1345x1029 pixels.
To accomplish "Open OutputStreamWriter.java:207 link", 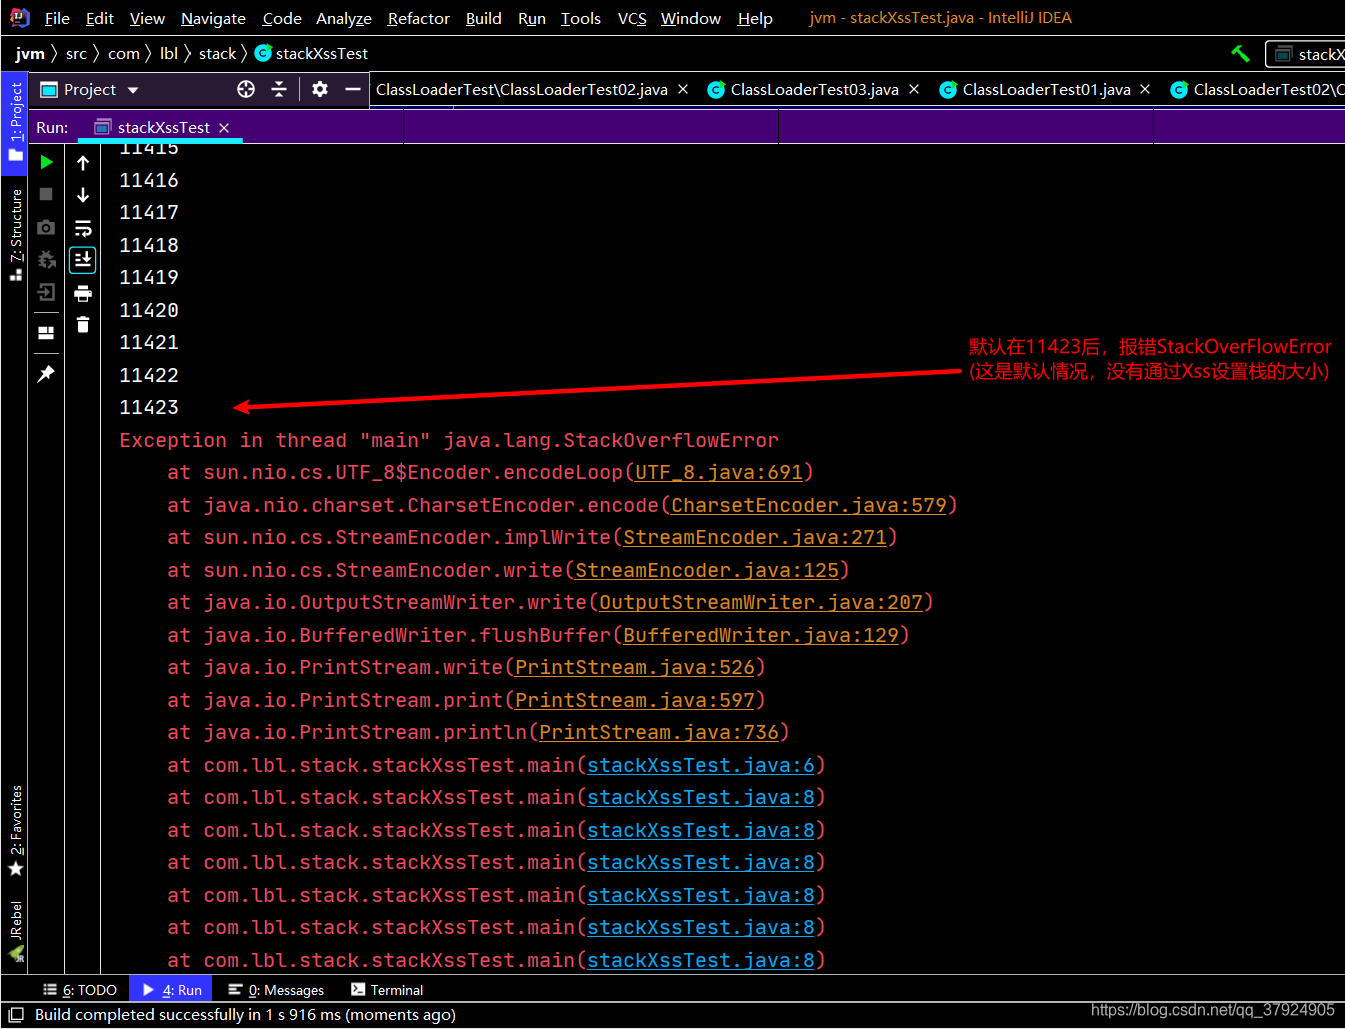I will coord(761,602).
